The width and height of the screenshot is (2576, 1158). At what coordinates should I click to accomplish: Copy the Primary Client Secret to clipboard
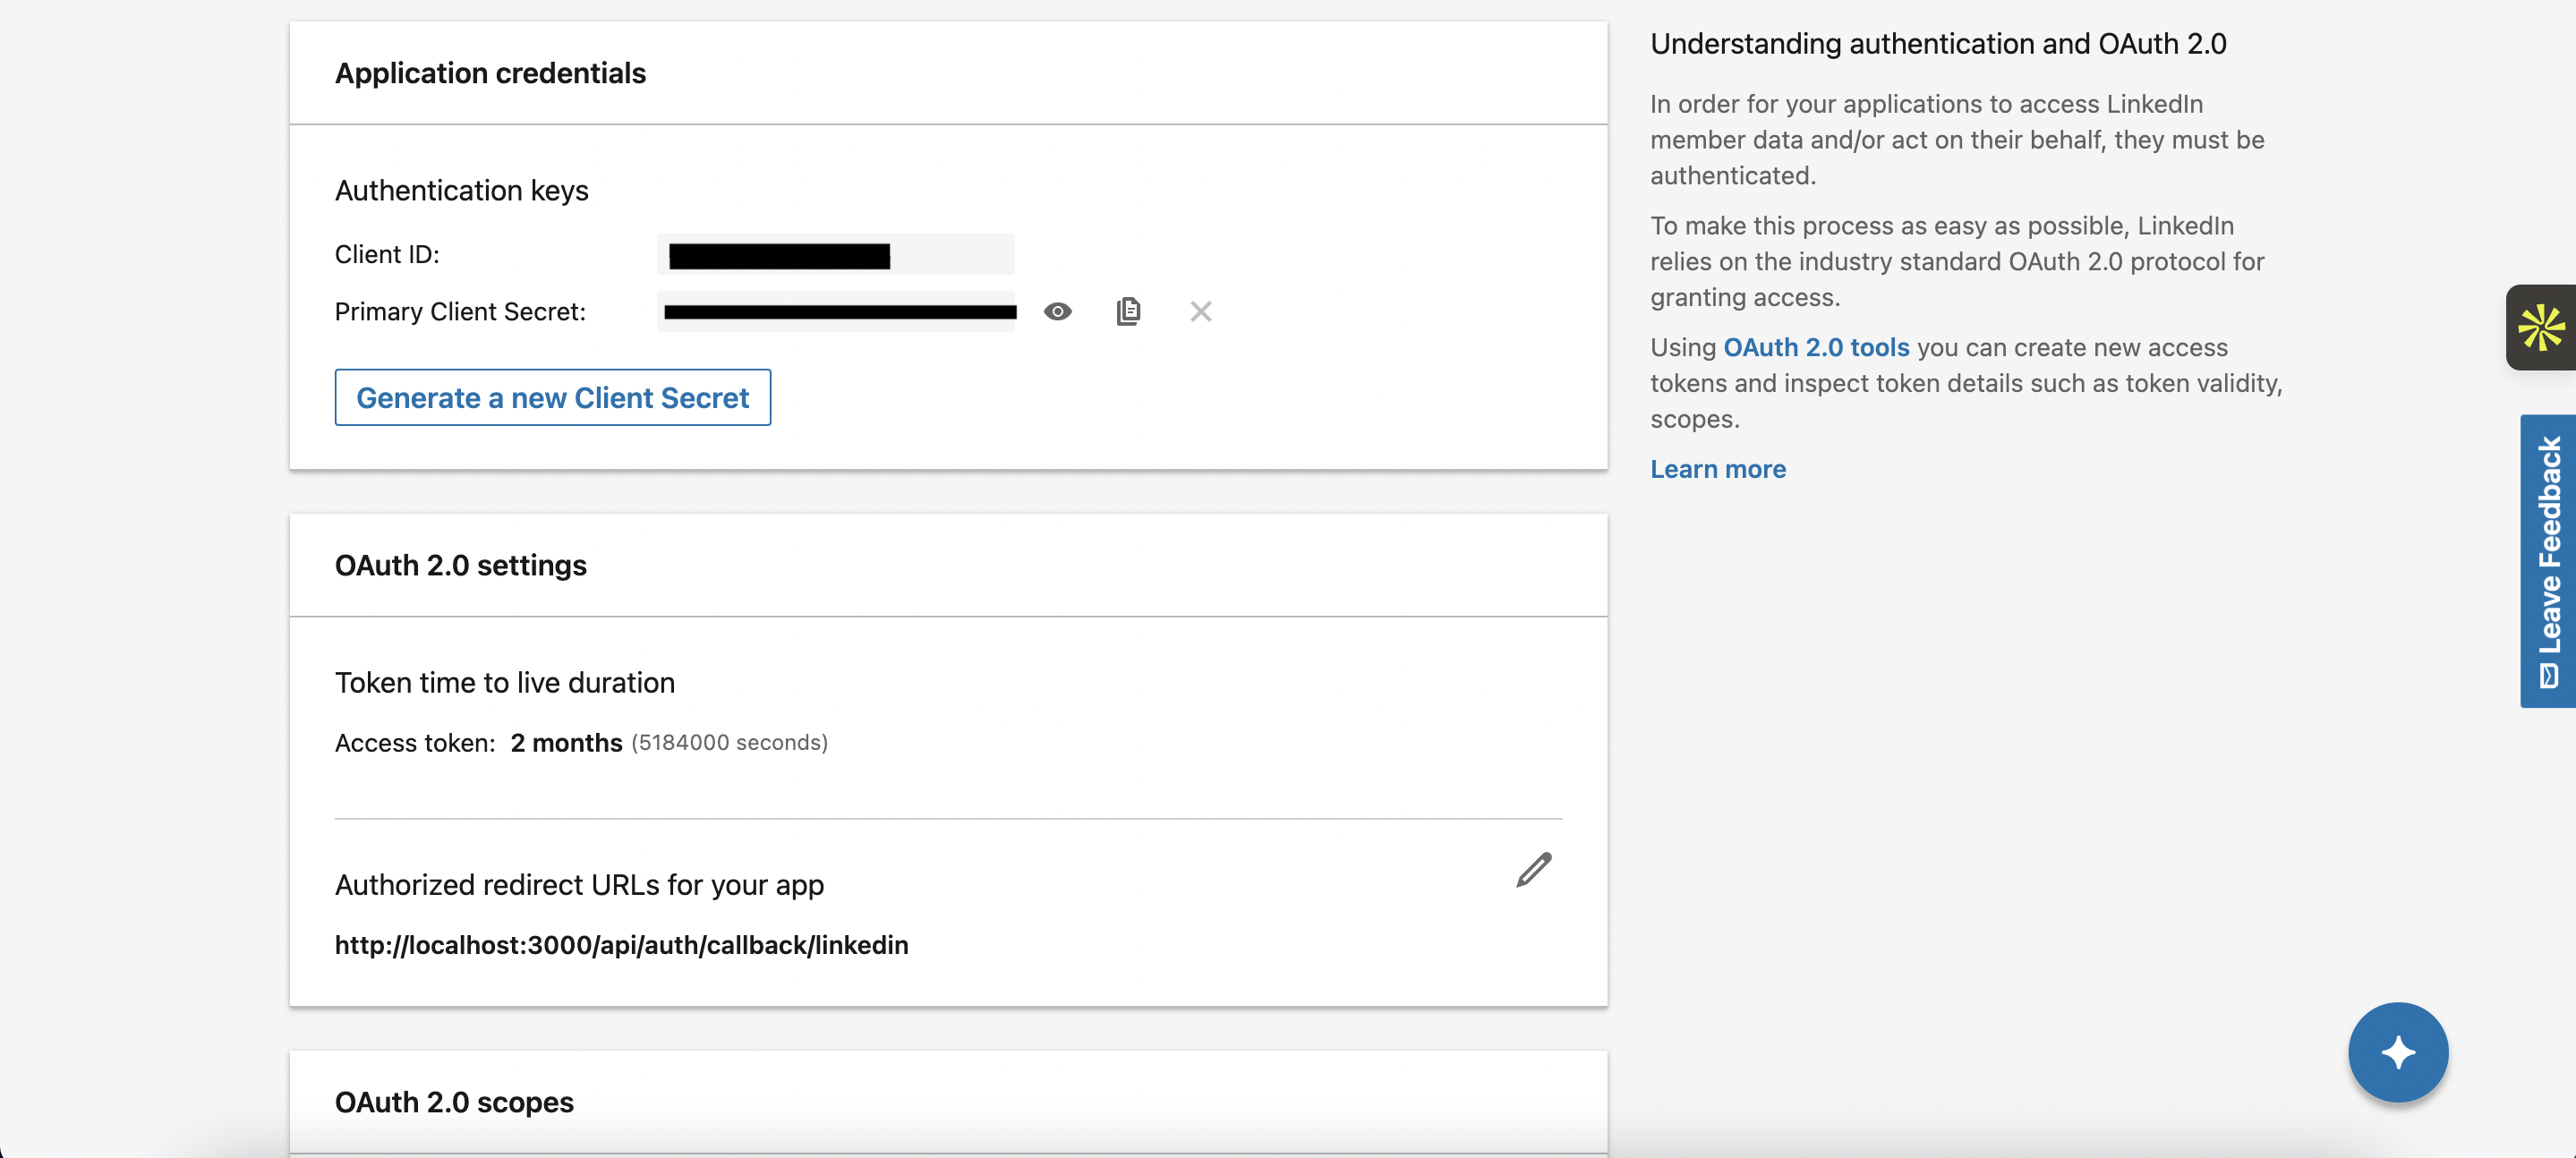point(1128,312)
